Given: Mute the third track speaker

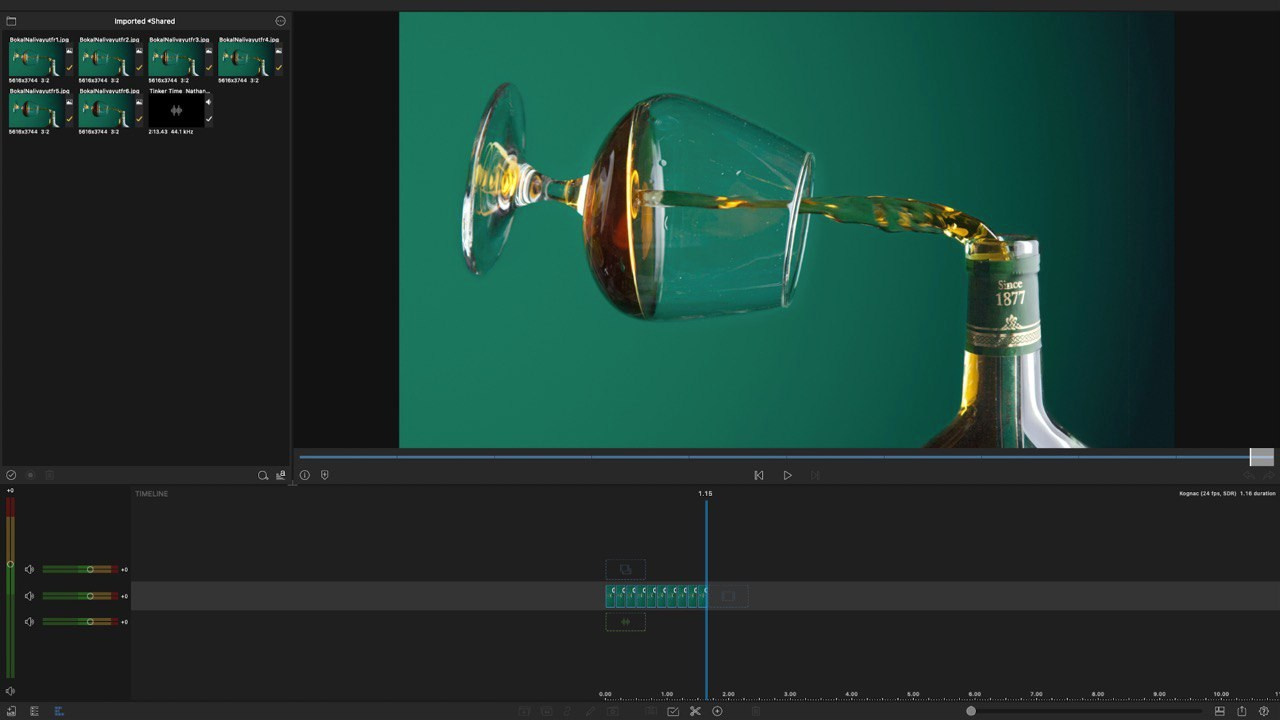Looking at the screenshot, I should tap(30, 622).
